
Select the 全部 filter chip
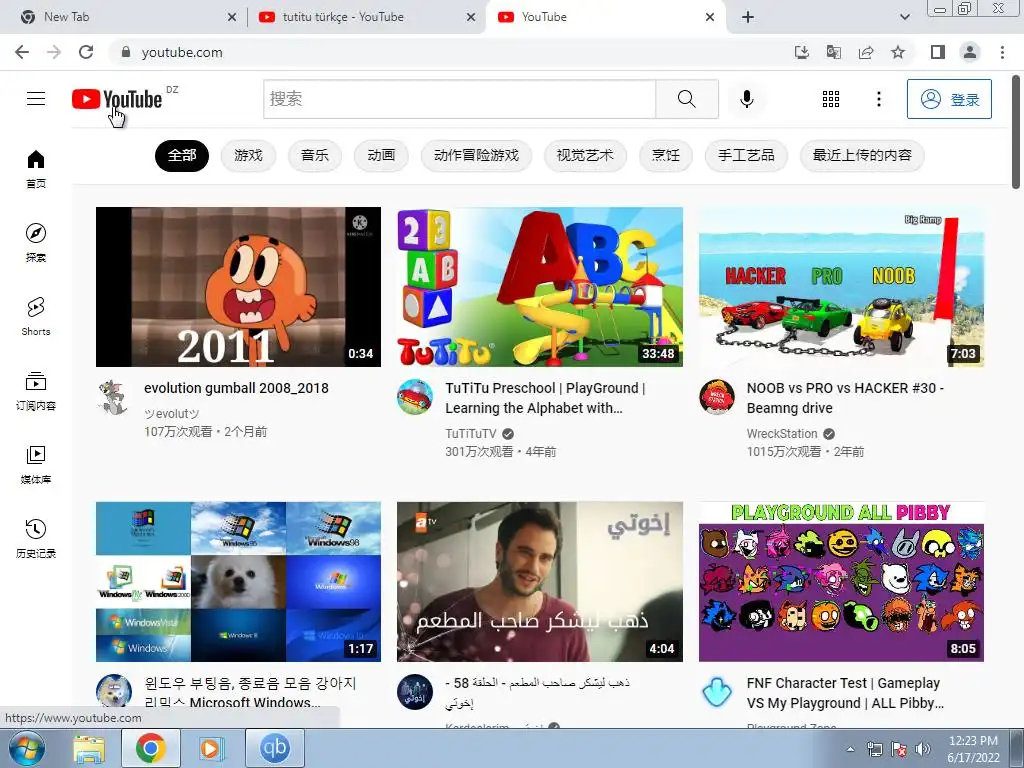pyautogui.click(x=182, y=155)
